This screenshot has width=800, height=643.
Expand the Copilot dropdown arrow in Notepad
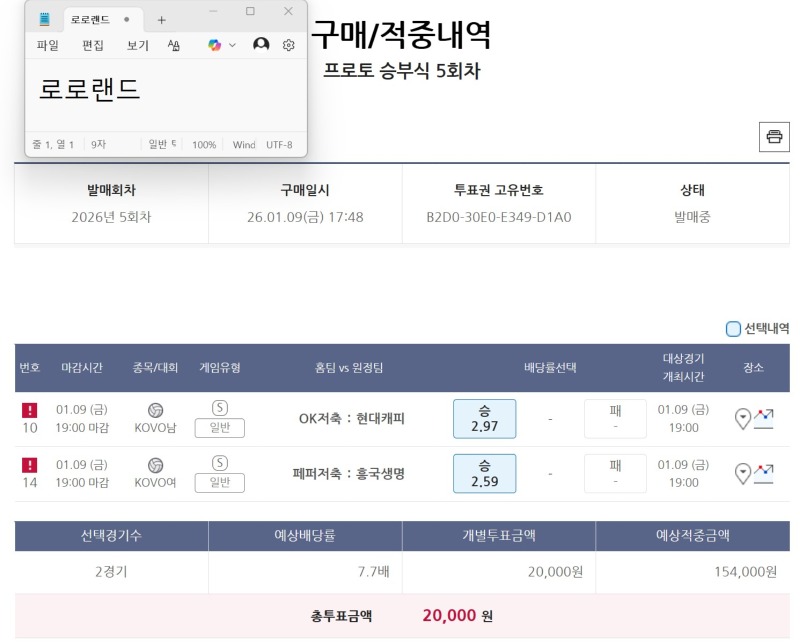232,45
